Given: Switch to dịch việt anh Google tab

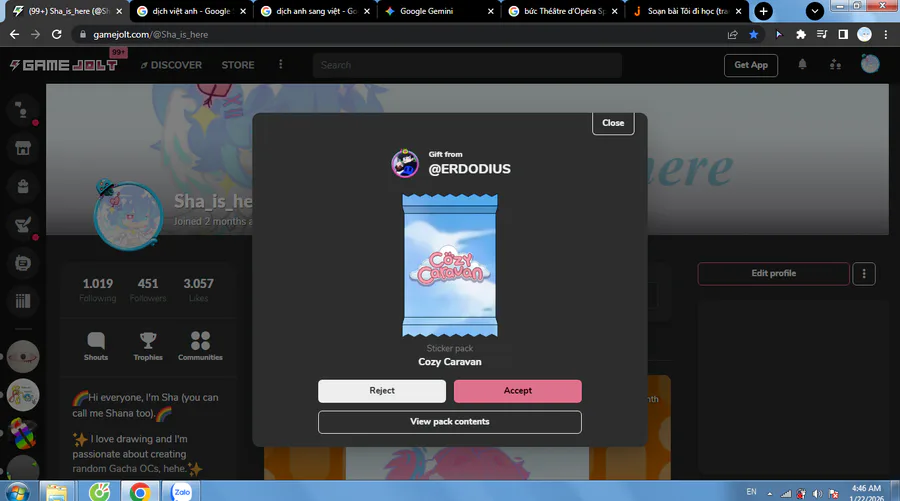Looking at the screenshot, I should [191, 11].
